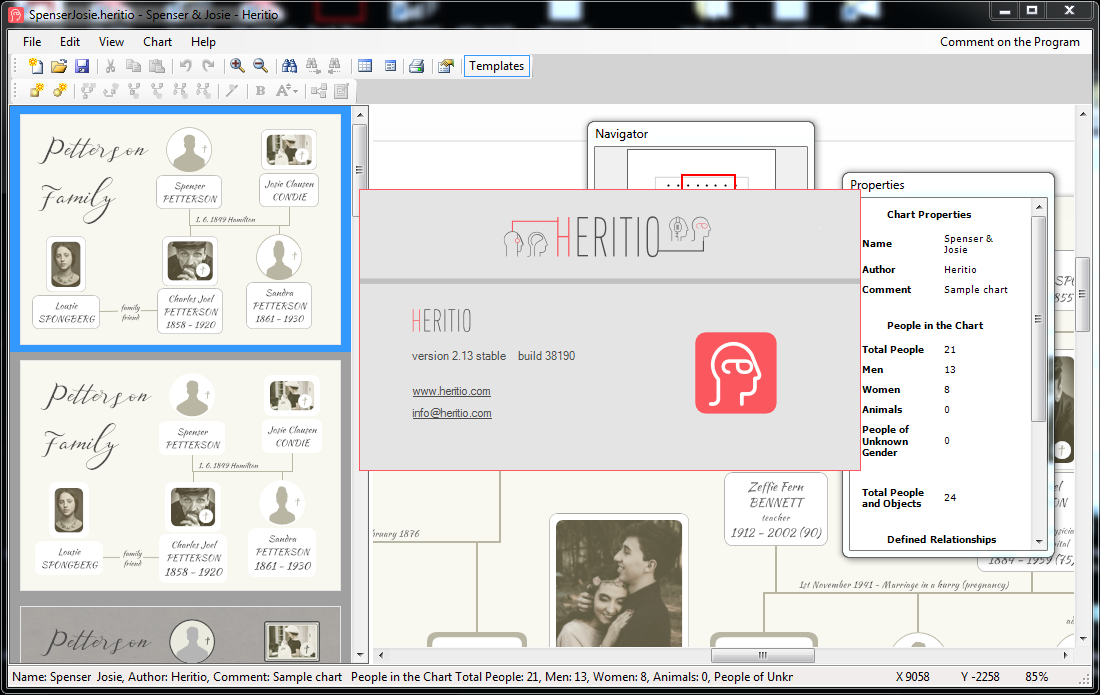Click the 'Spenser & Josie' name value
Image resolution: width=1100 pixels, height=695 pixels.
pyautogui.click(x=968, y=244)
